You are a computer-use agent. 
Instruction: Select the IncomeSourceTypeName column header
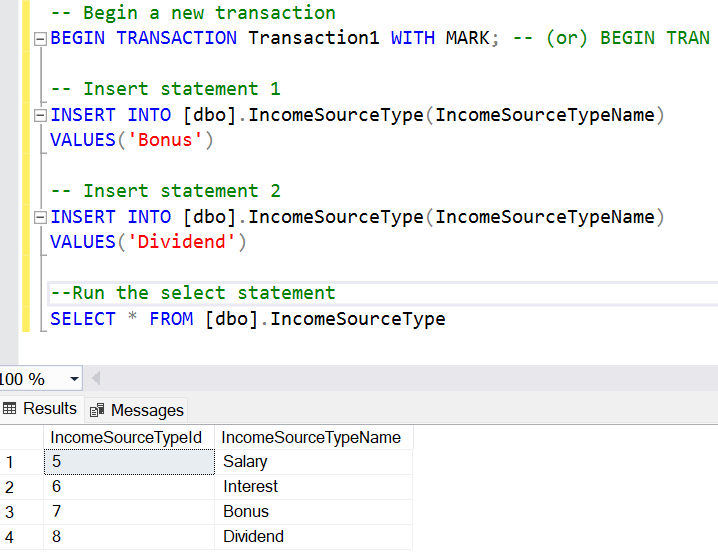point(311,437)
